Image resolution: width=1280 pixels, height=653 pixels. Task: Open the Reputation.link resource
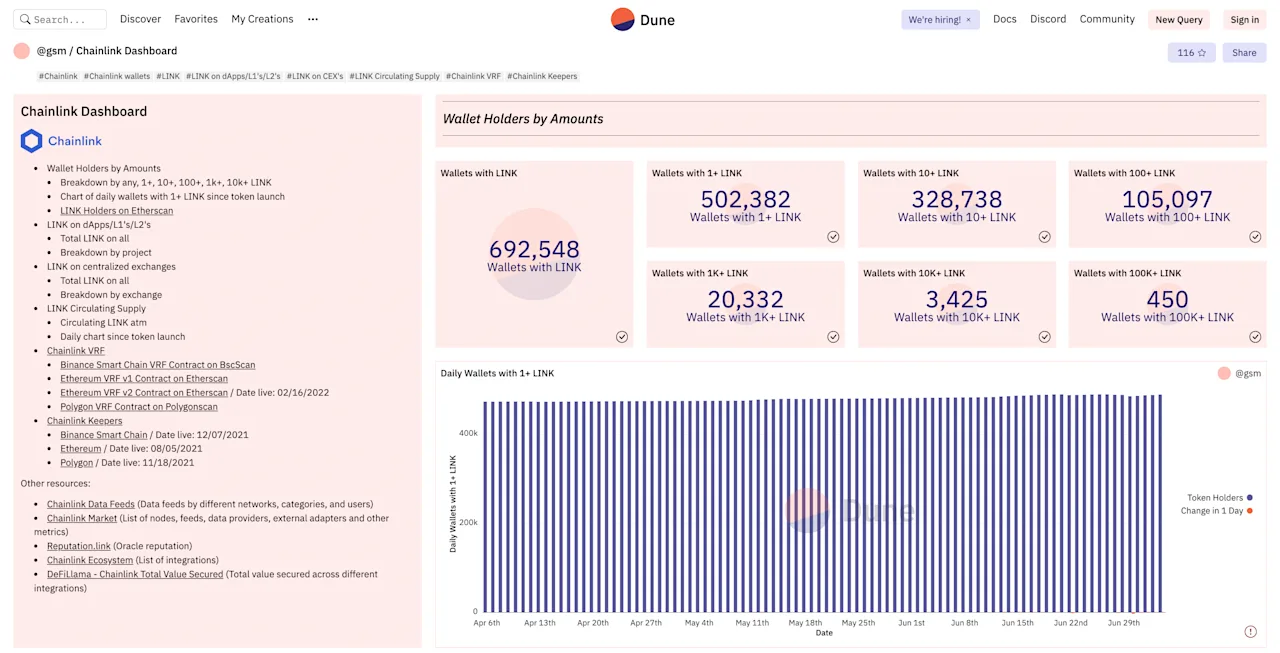pos(79,547)
